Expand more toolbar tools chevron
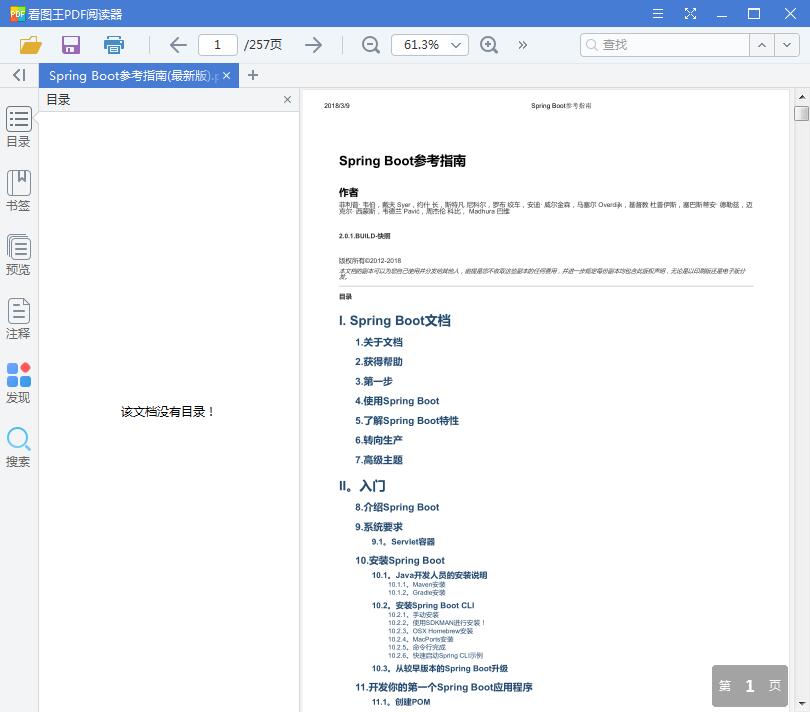This screenshot has width=810, height=712. click(x=523, y=45)
